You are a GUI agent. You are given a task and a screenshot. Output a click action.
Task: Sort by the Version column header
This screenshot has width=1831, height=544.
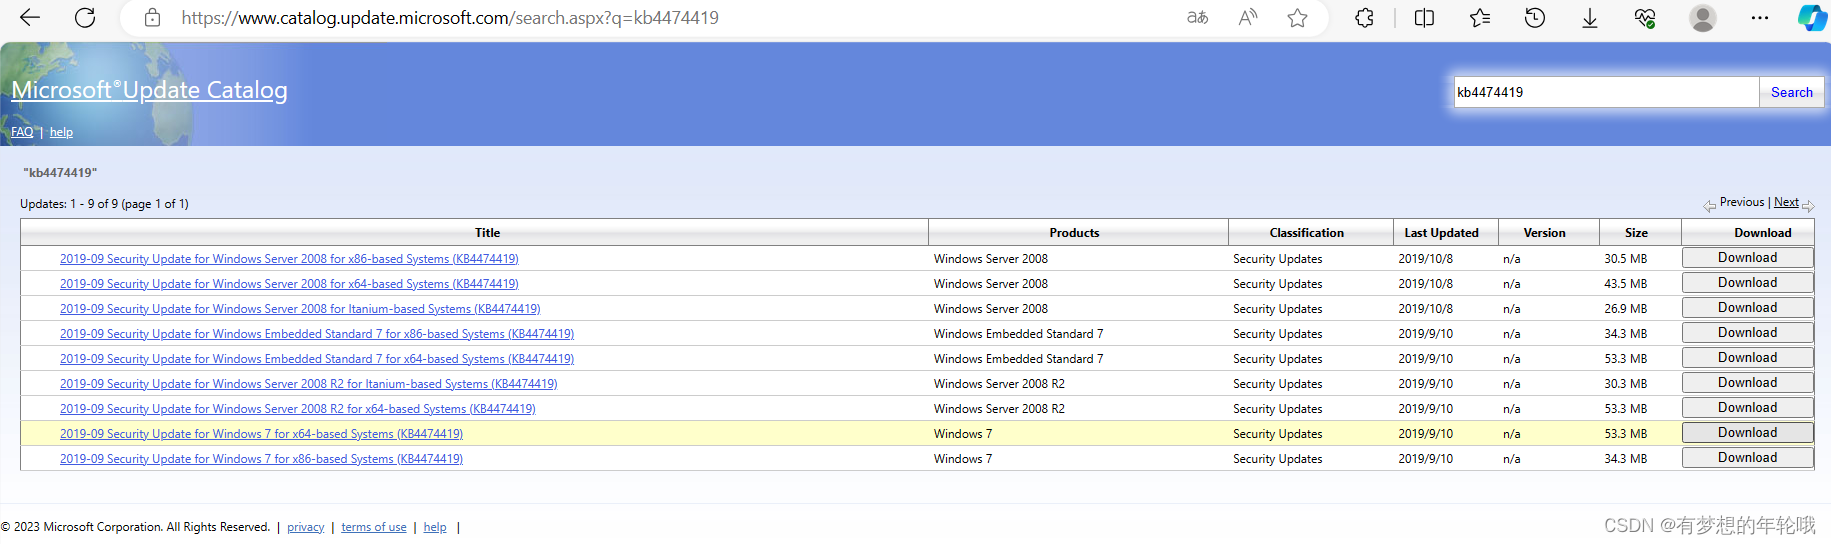click(1544, 233)
